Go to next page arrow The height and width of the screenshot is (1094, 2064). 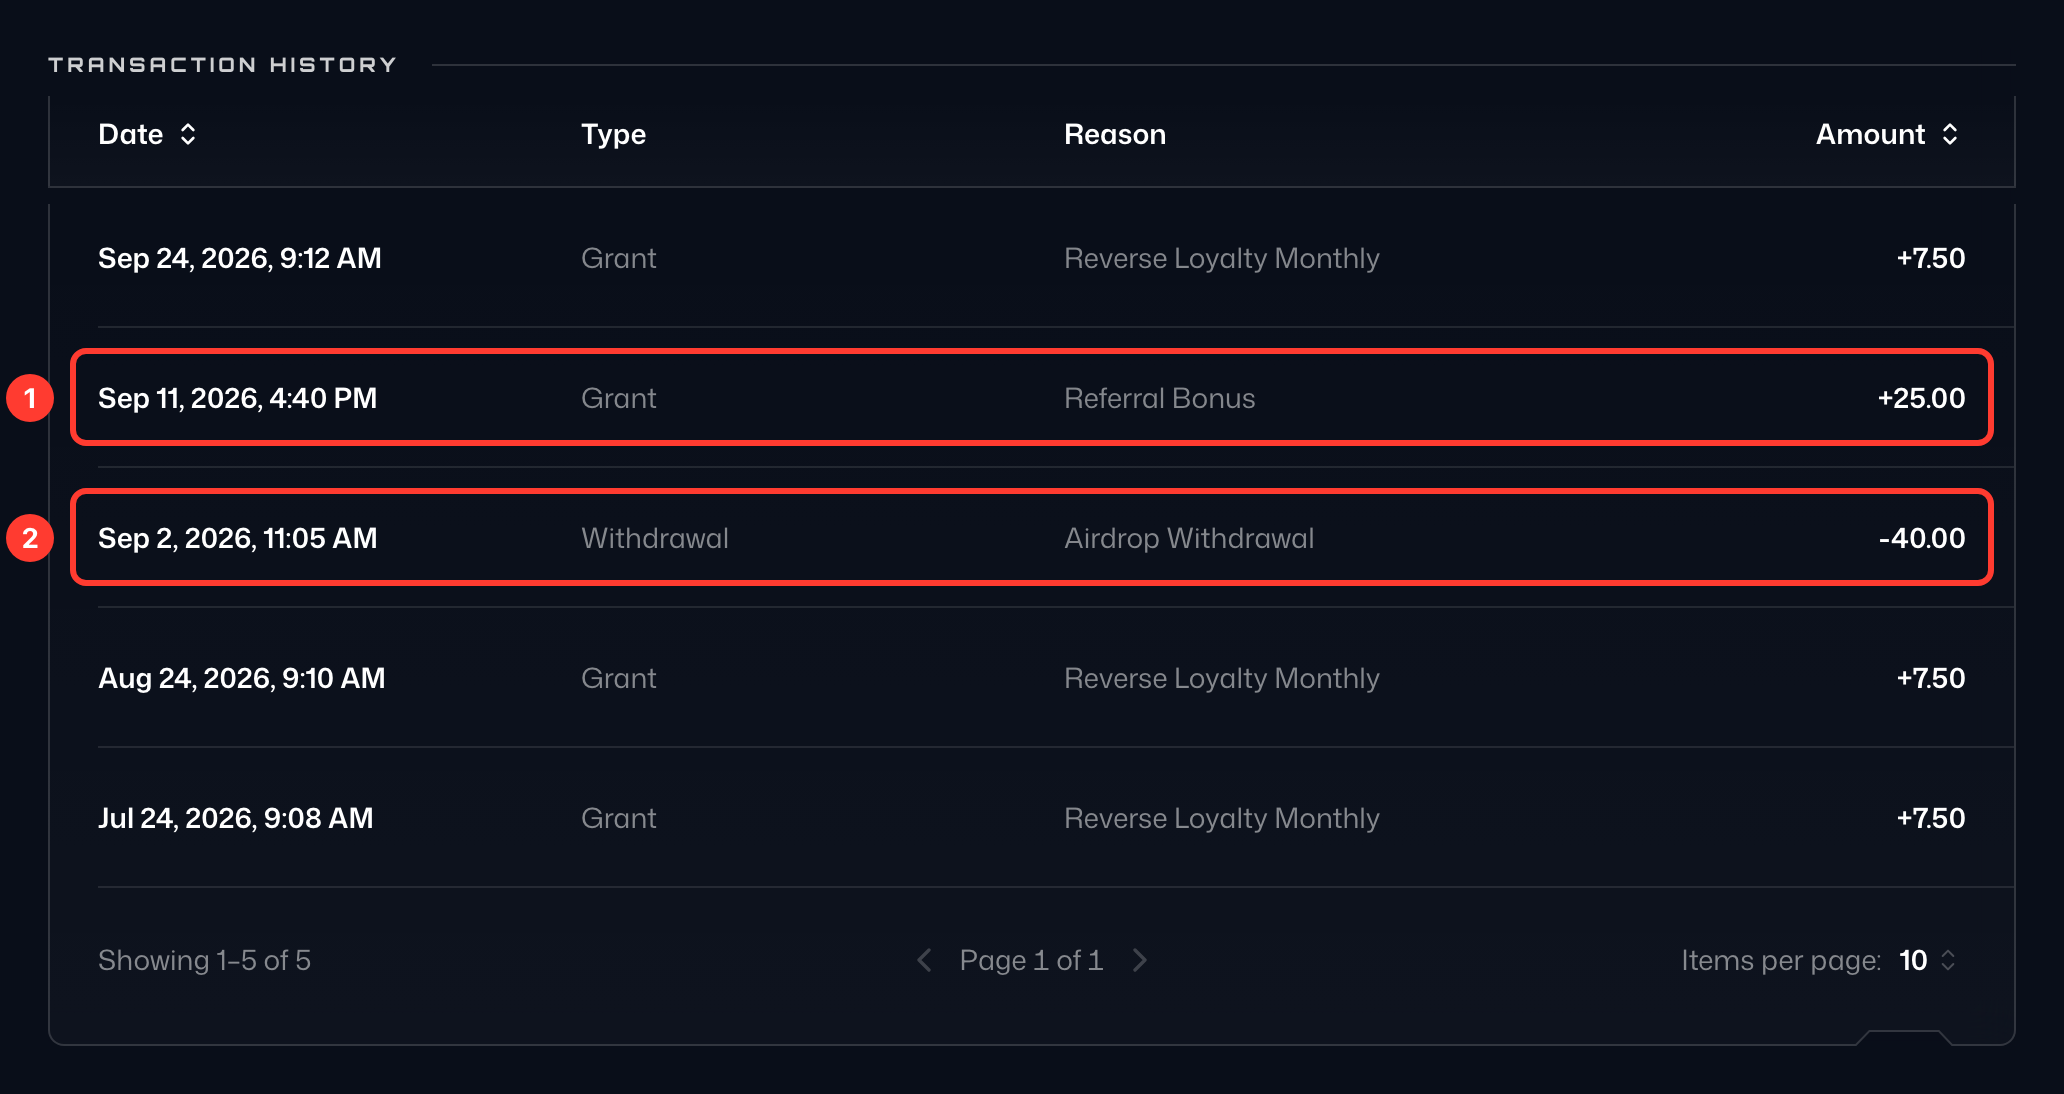pyautogui.click(x=1140, y=960)
